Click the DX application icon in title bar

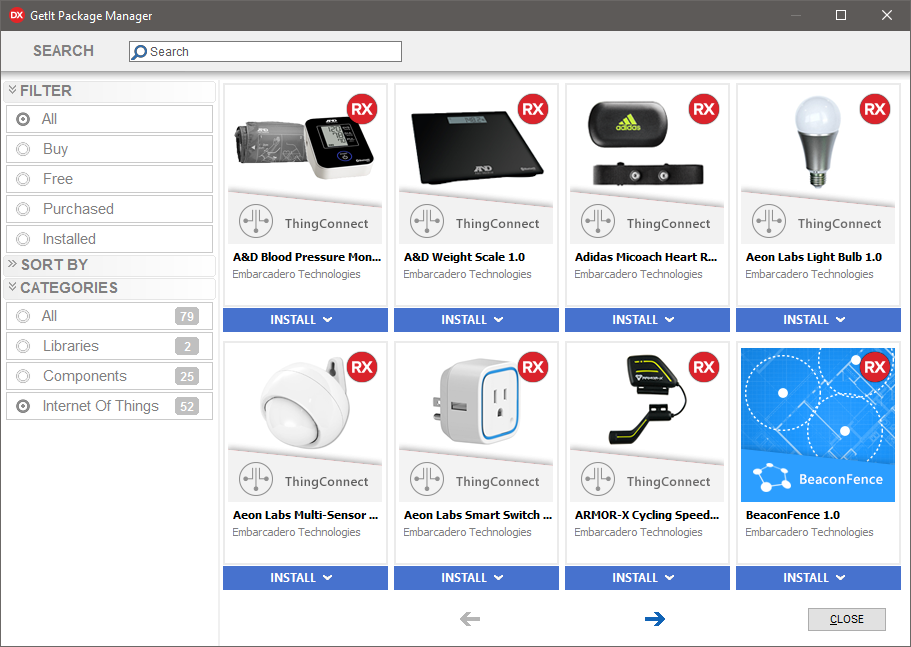click(x=17, y=15)
